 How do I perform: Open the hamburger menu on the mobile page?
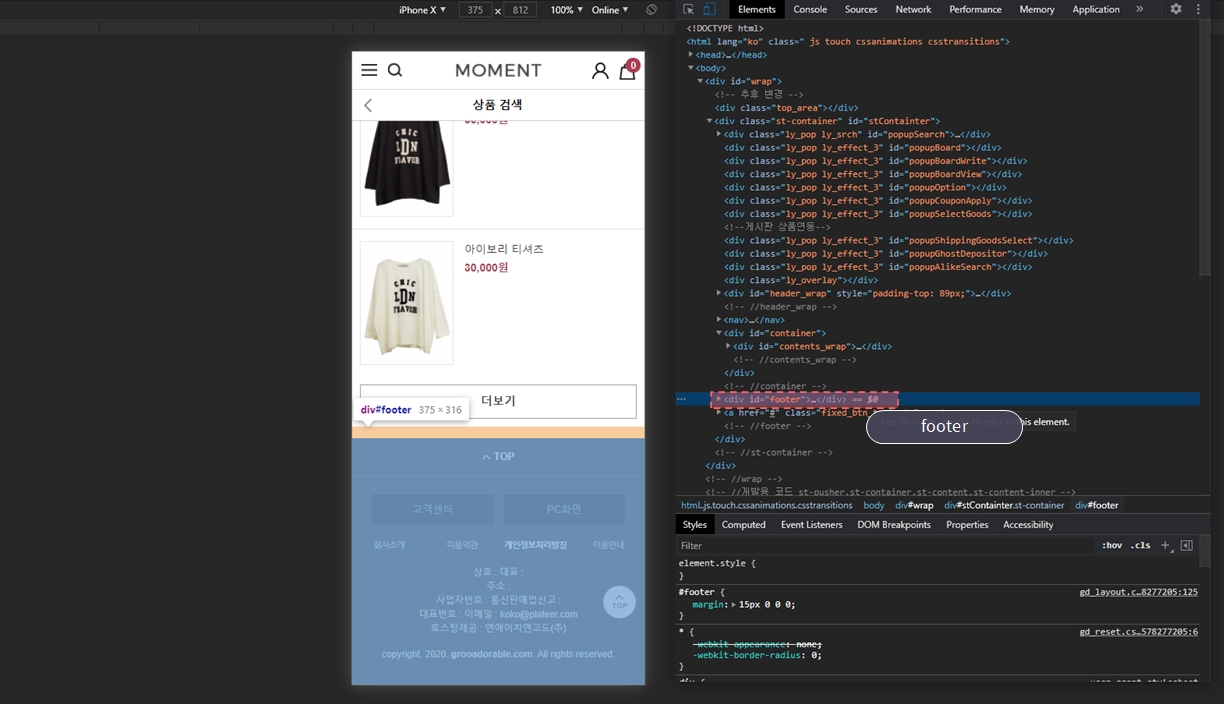369,70
